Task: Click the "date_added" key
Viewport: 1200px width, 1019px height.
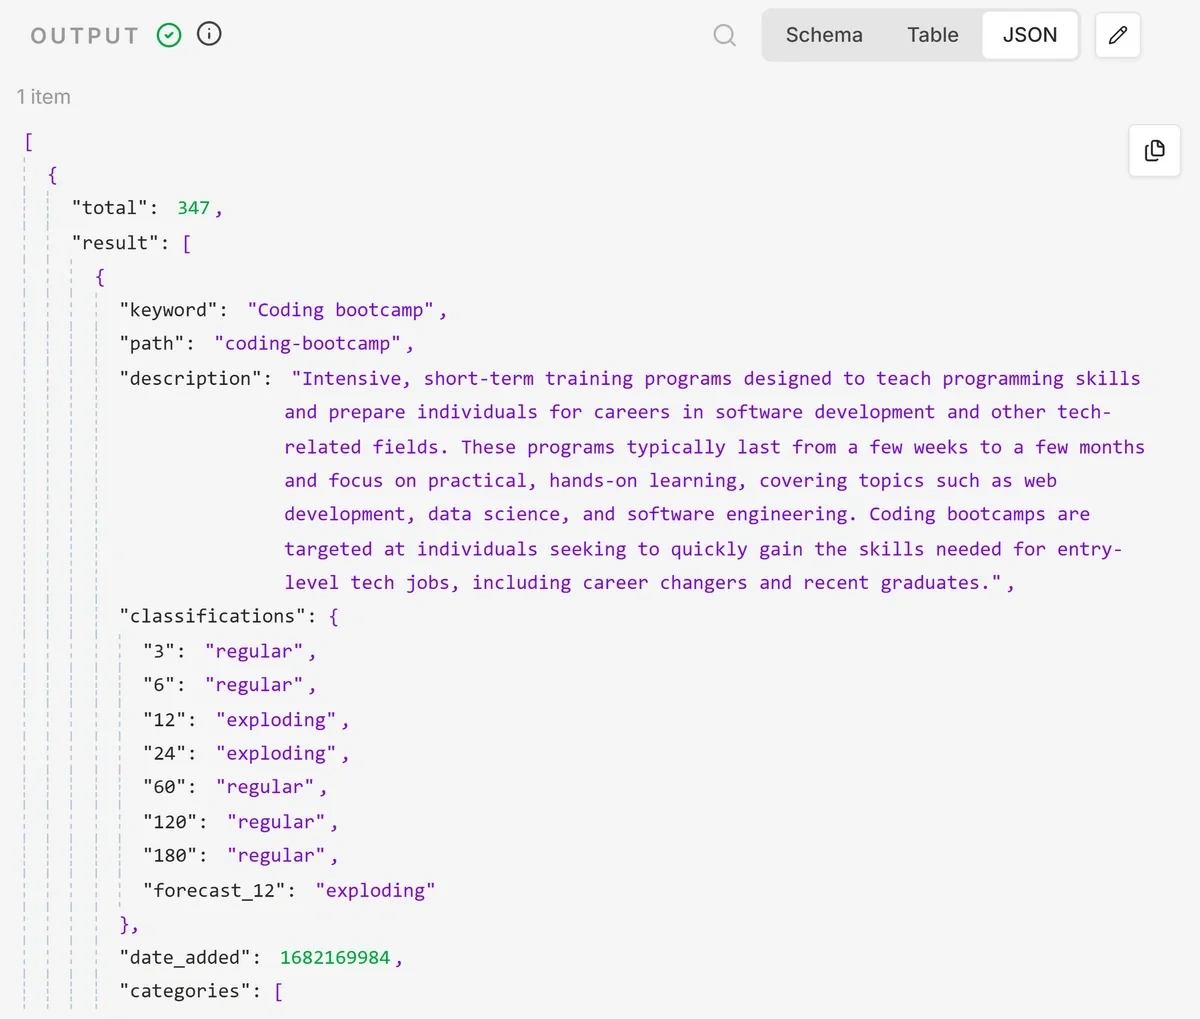Action: (x=185, y=958)
